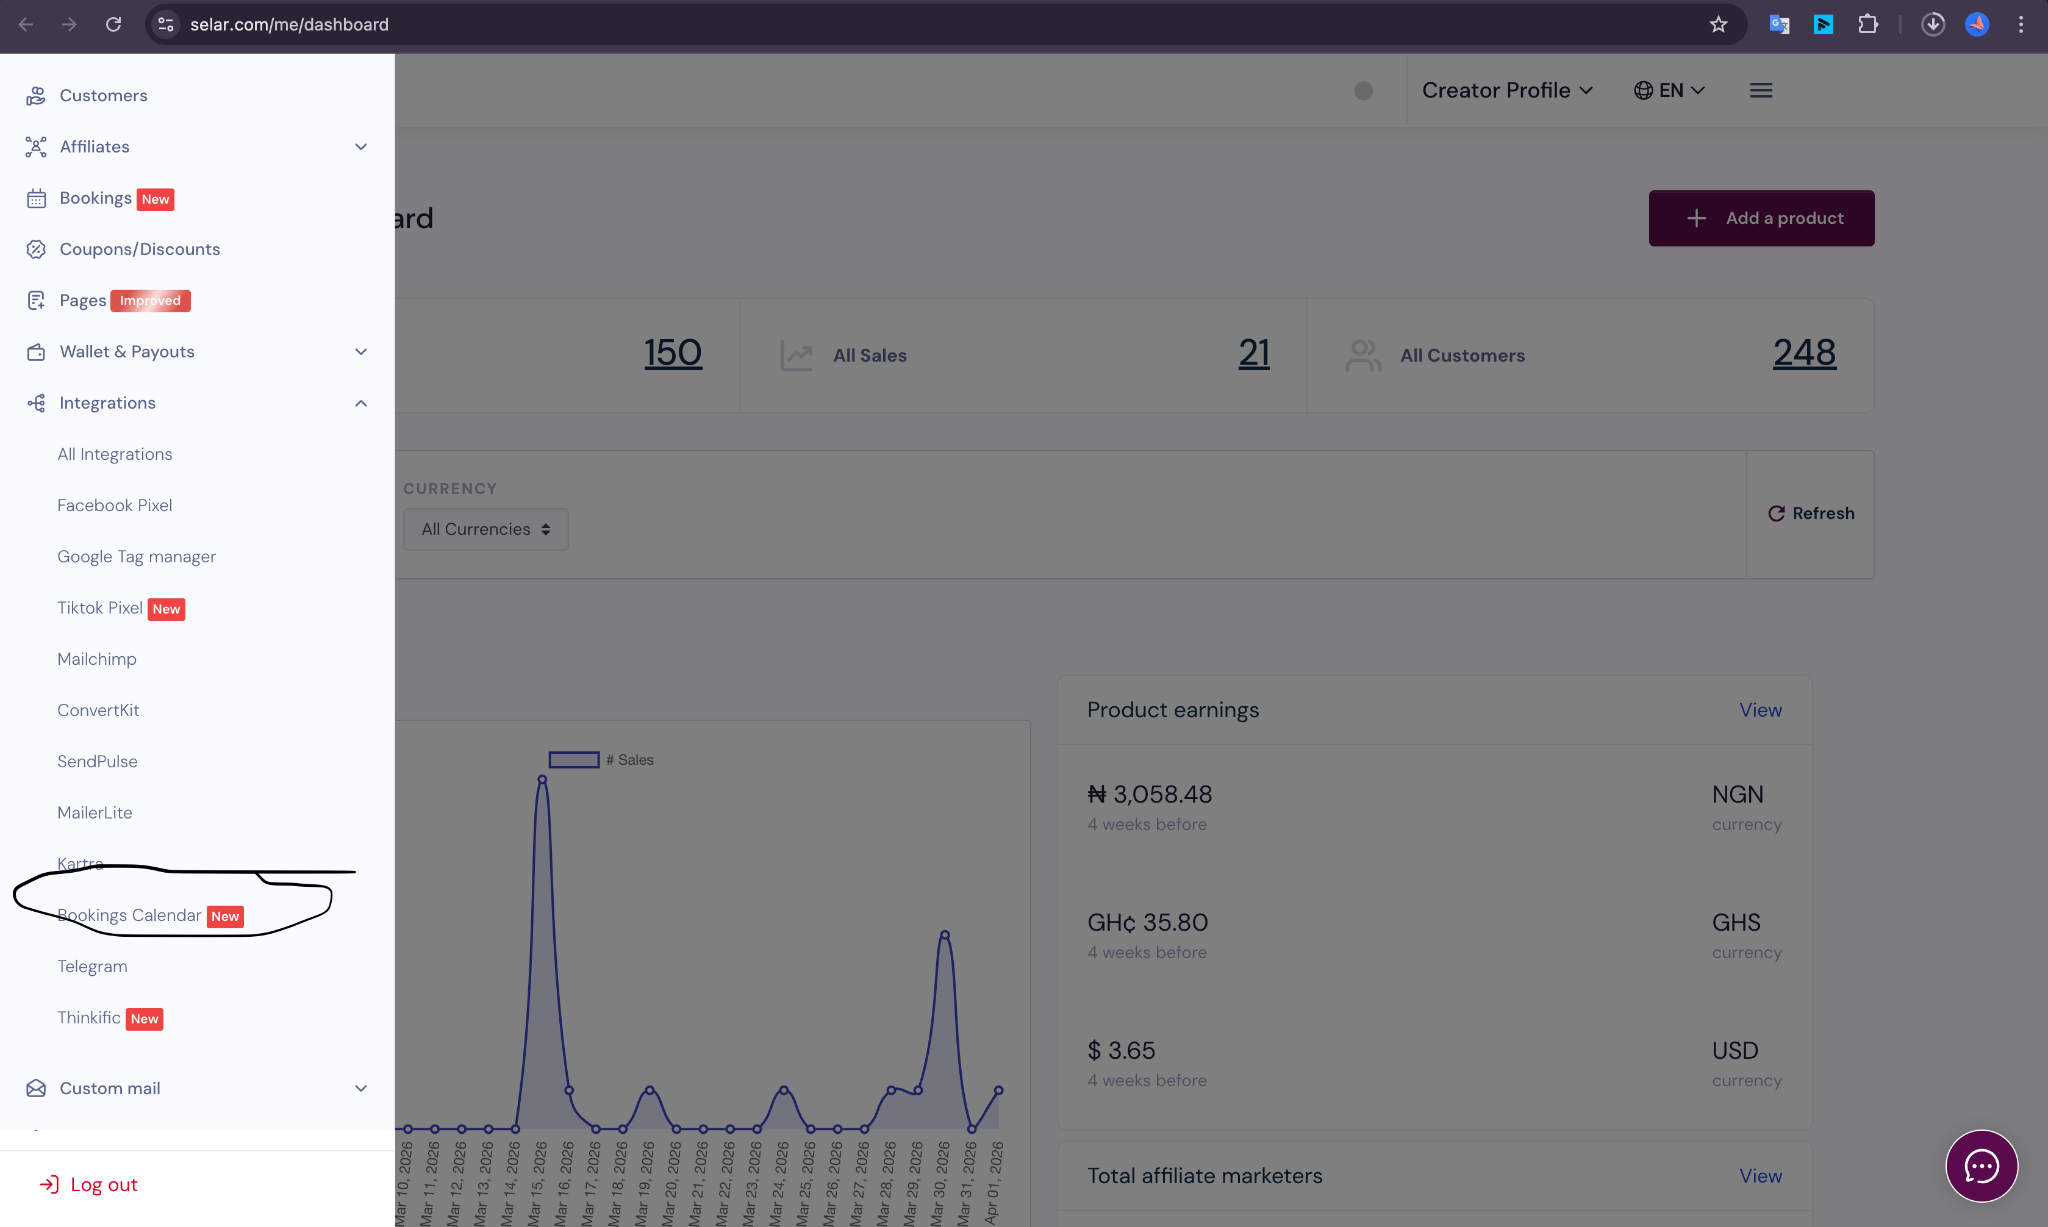Viewport: 2048px width, 1227px height.
Task: Click the Pages sidebar icon
Action: coord(36,300)
